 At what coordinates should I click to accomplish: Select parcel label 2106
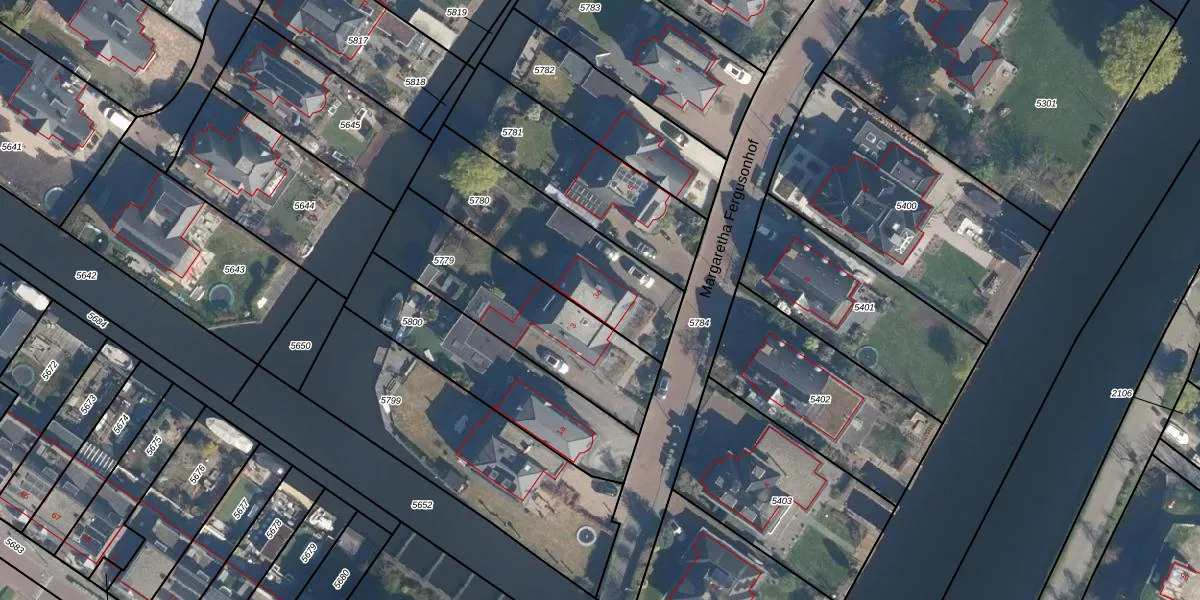pos(1121,393)
